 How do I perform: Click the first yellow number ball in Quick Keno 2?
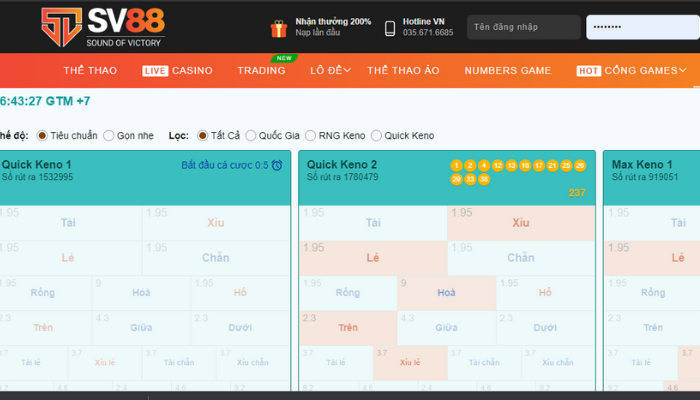[457, 165]
